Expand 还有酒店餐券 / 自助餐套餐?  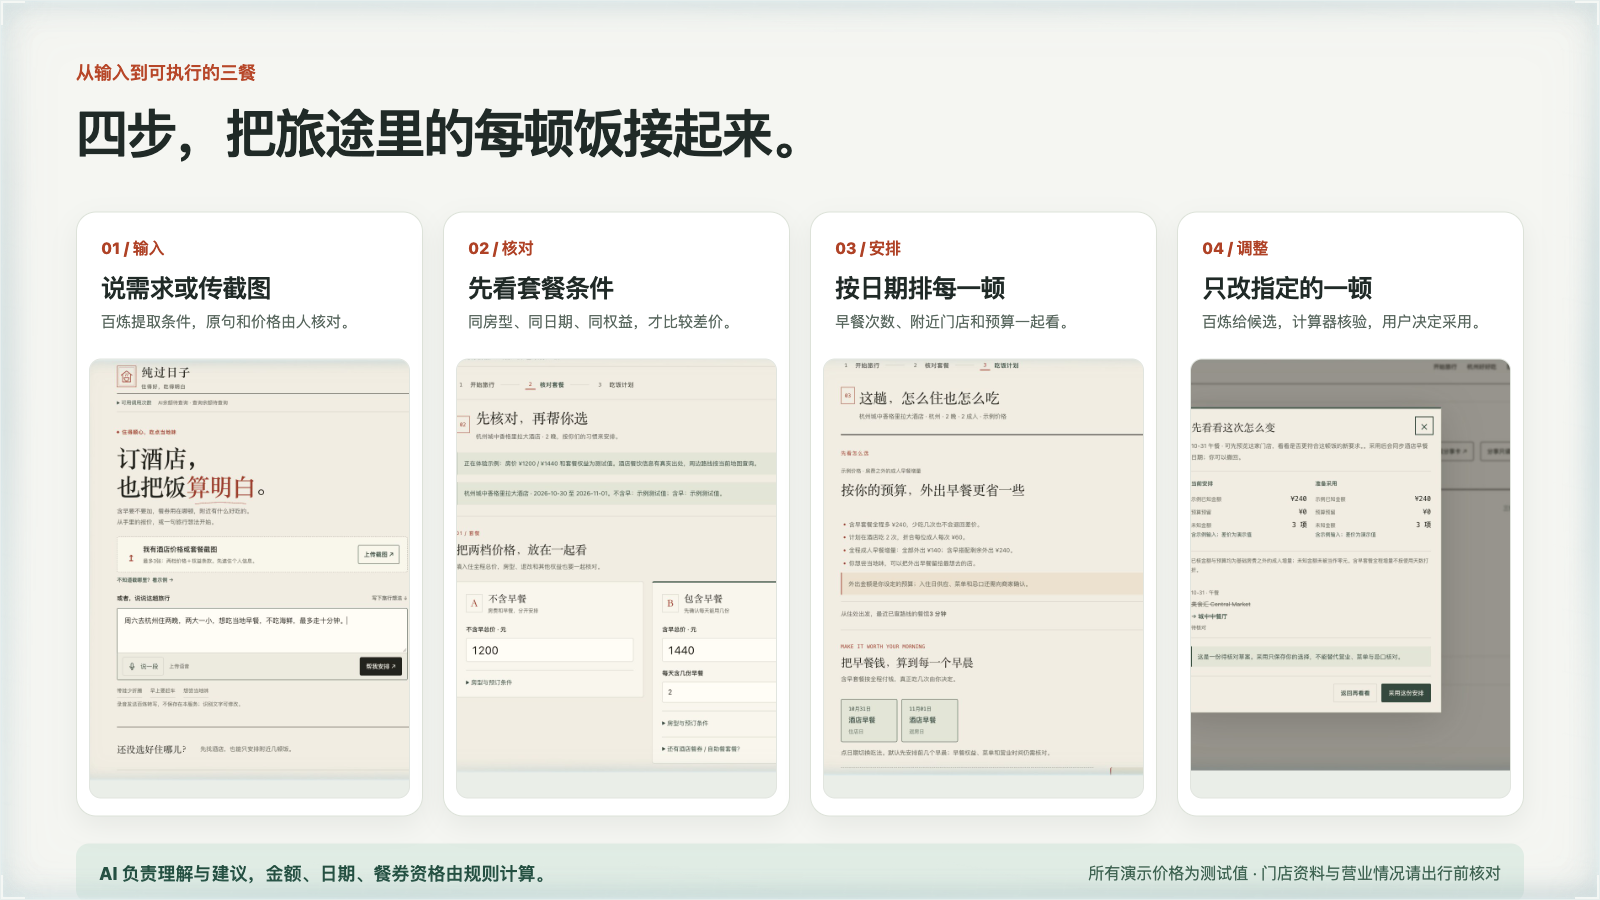click(701, 748)
